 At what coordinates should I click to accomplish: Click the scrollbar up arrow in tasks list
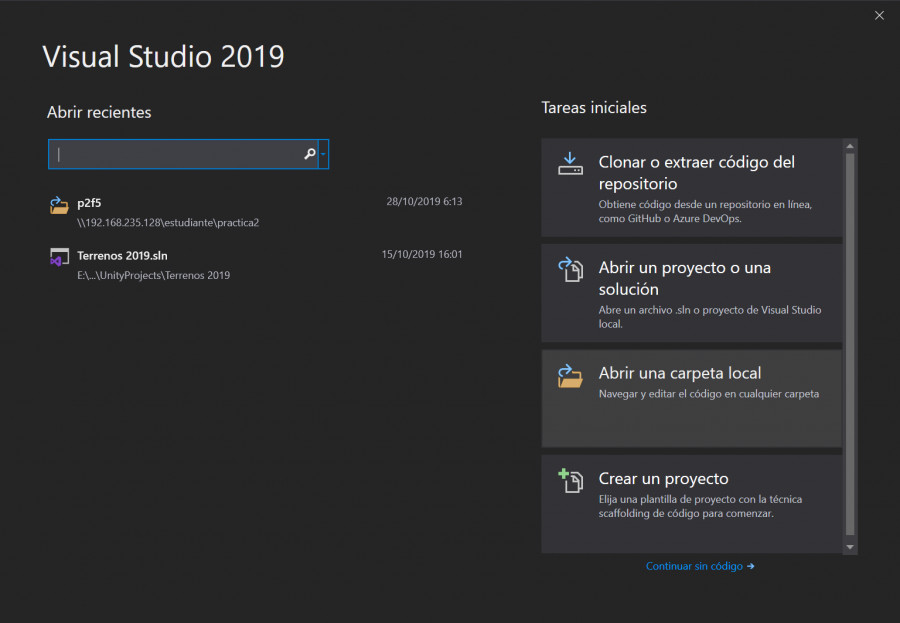(x=850, y=146)
